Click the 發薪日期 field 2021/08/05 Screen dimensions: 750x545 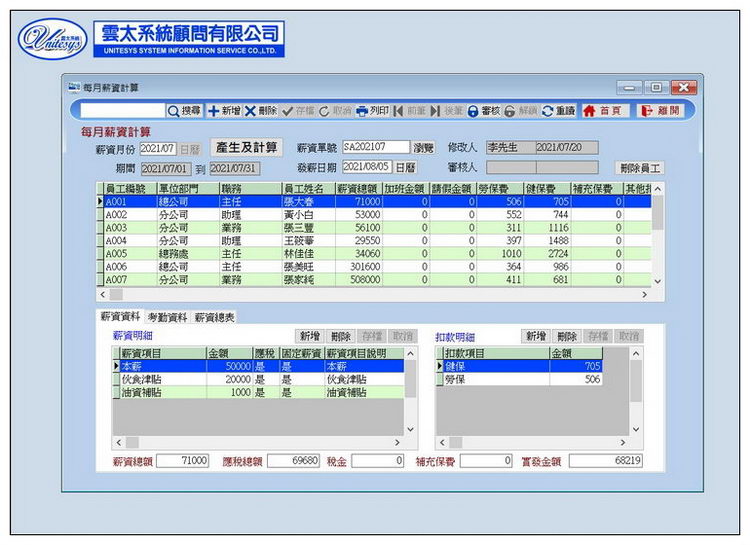pyautogui.click(x=367, y=167)
